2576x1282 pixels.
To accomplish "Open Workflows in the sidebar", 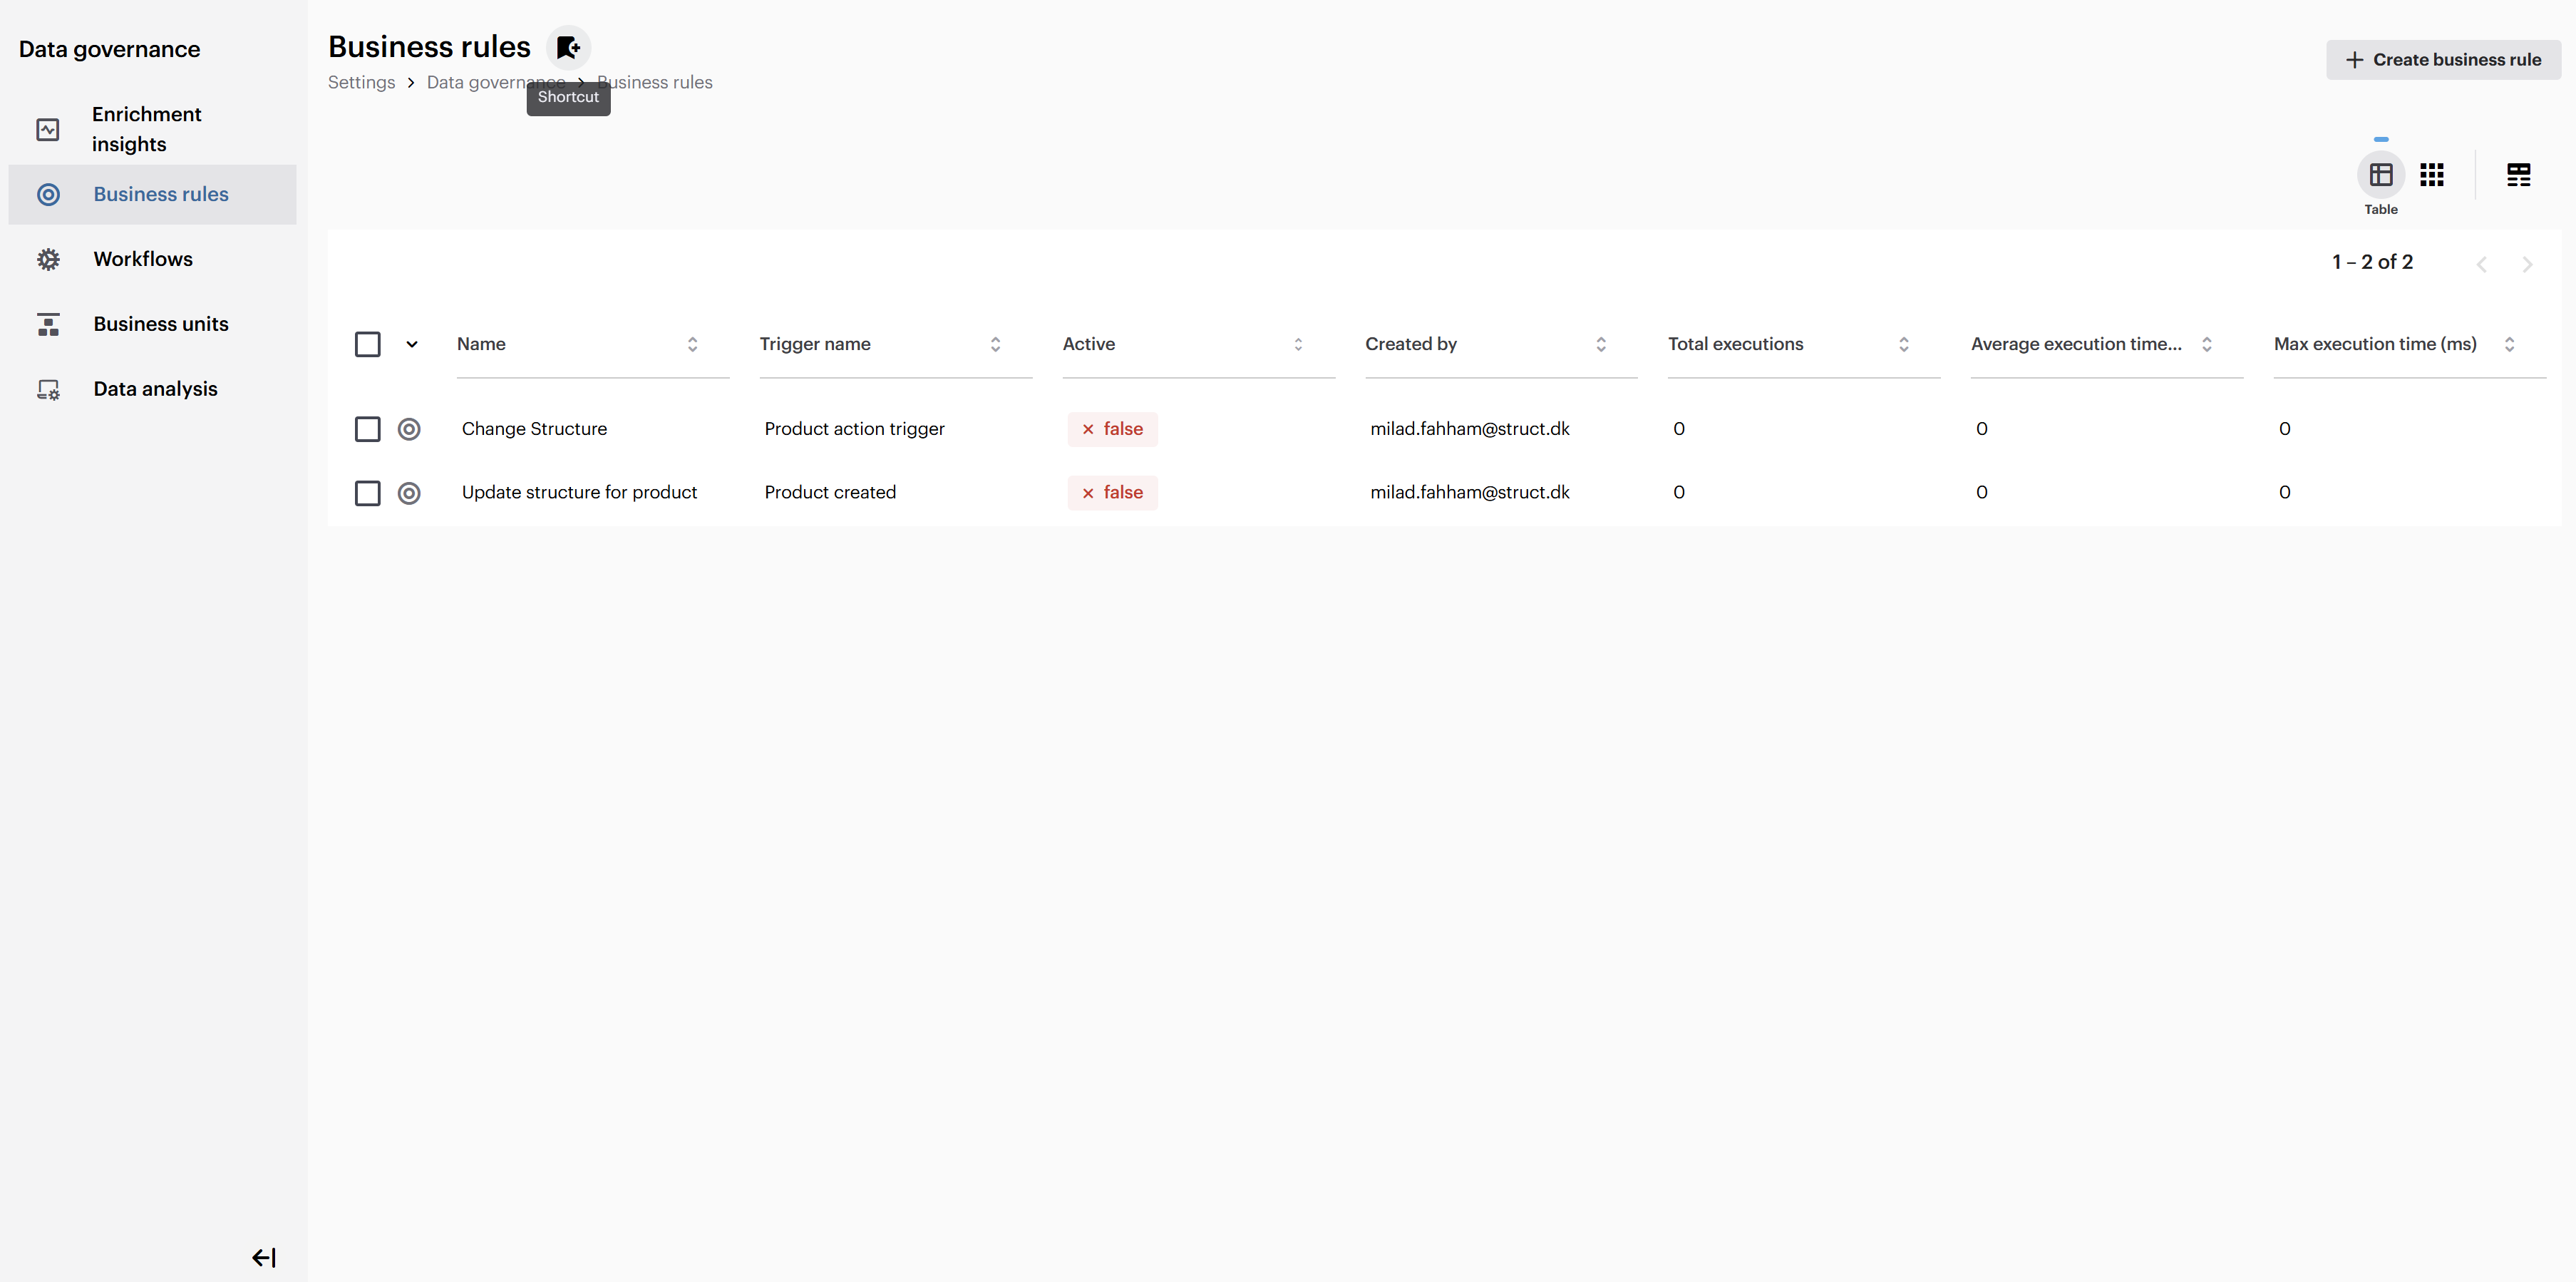I will [143, 259].
